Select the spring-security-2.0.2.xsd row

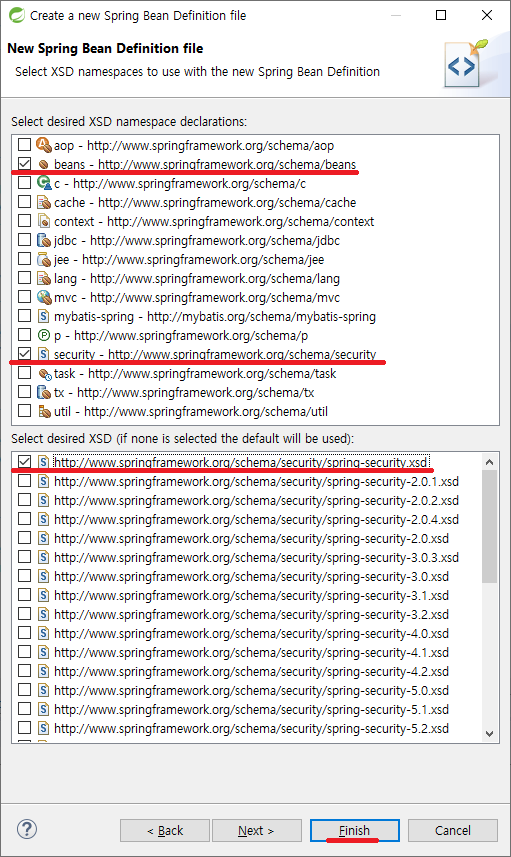(256, 501)
